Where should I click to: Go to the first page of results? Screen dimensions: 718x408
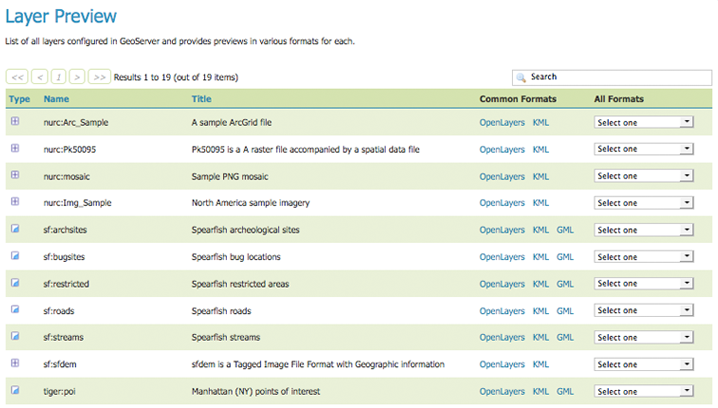click(17, 77)
